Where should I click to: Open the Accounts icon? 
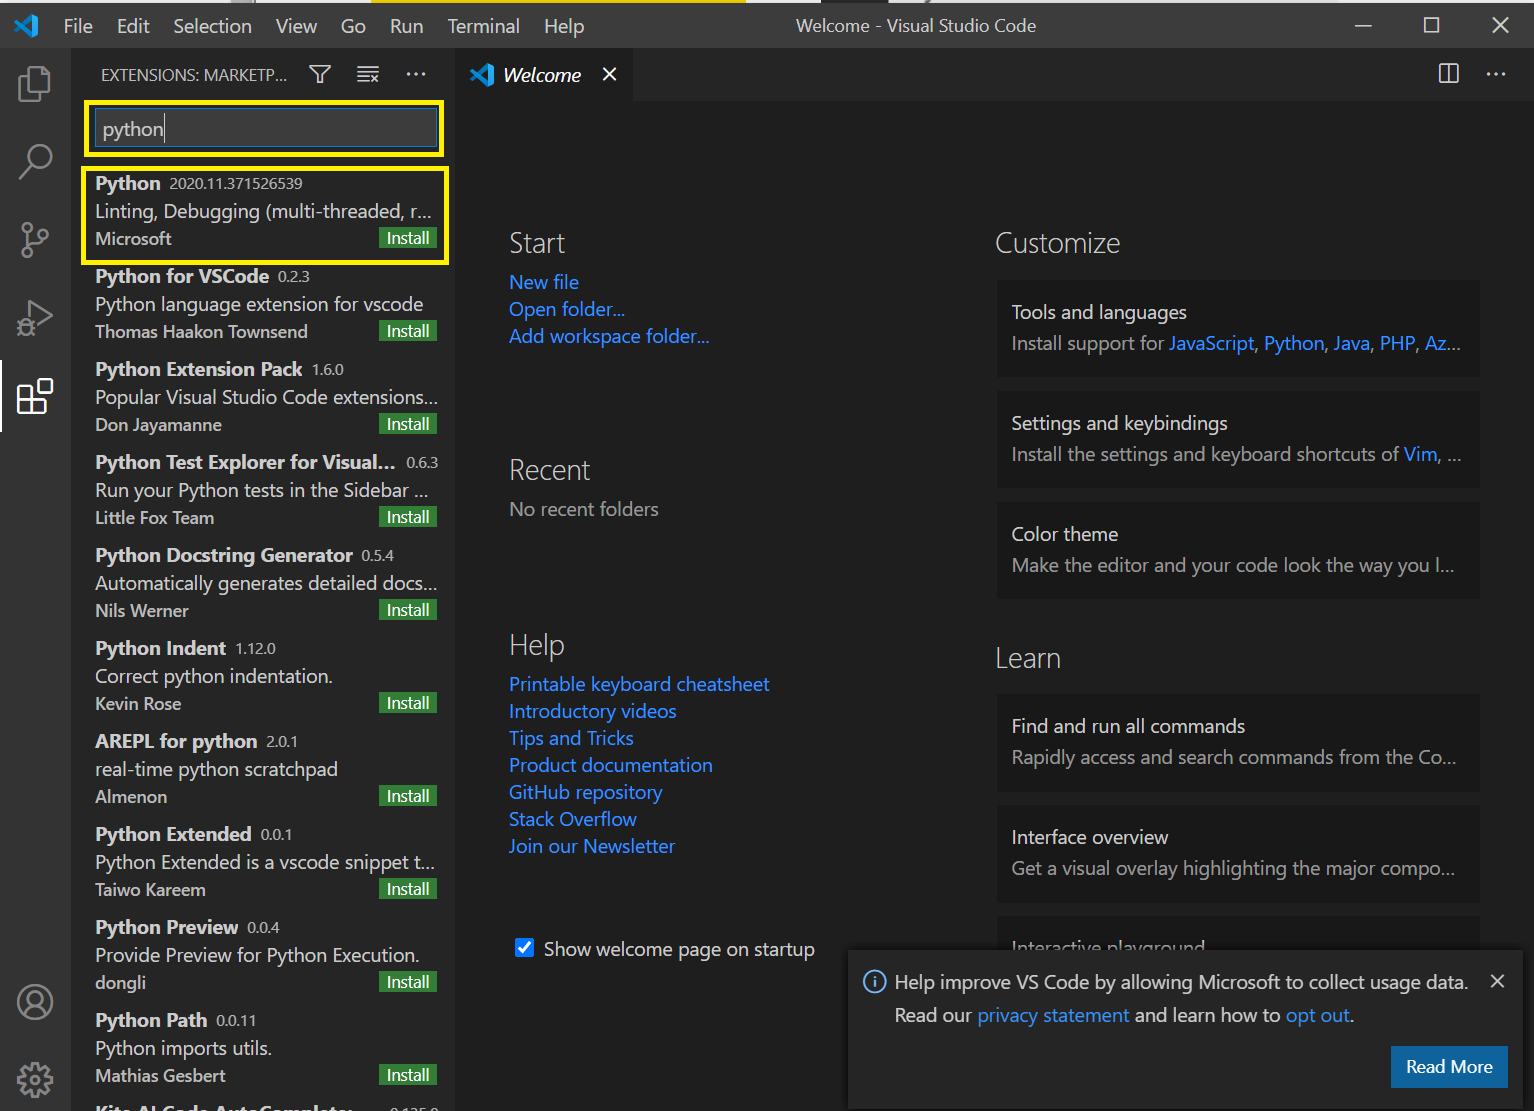[35, 1002]
